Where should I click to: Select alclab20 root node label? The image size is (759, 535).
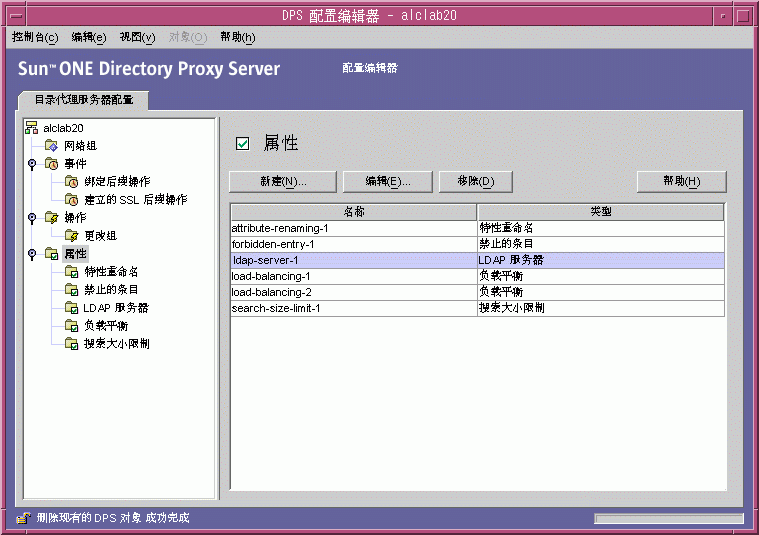(x=63, y=128)
